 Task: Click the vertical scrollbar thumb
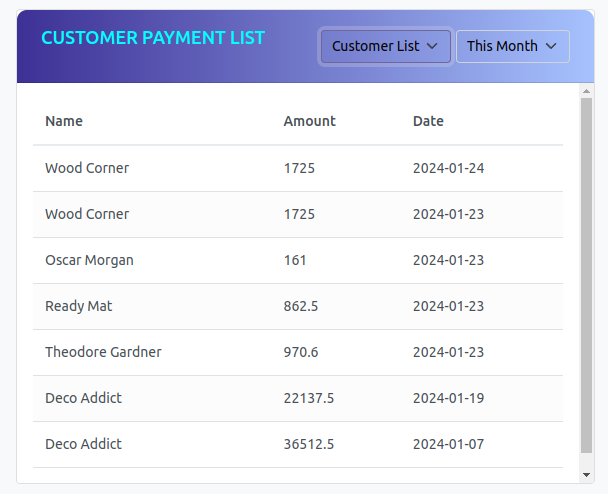pyautogui.click(x=587, y=275)
